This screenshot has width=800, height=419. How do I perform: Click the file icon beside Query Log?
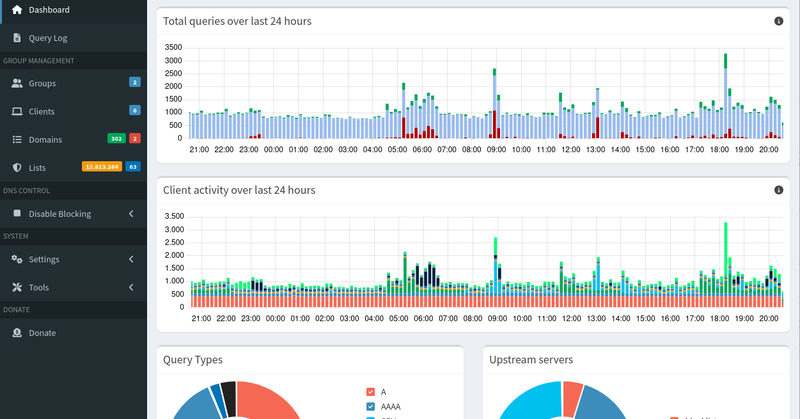17,38
